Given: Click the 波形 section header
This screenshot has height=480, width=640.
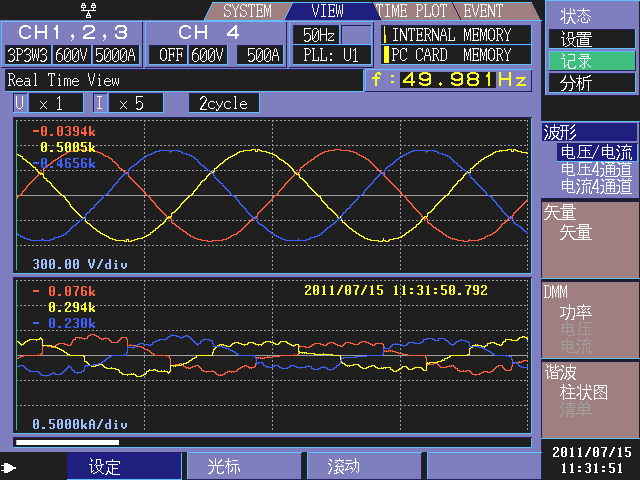Looking at the screenshot, I should tap(589, 132).
